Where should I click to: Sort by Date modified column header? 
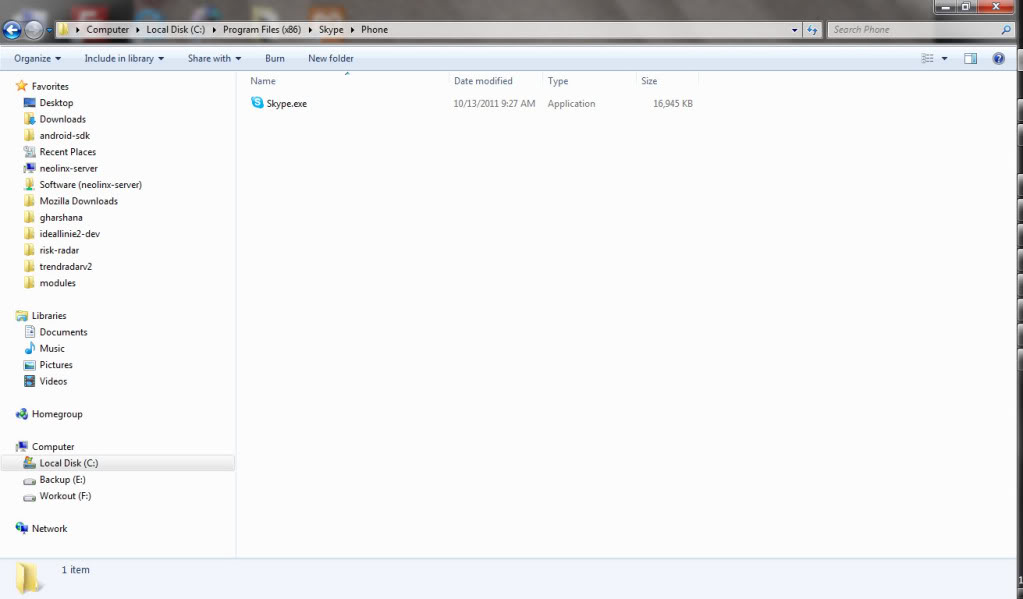(483, 81)
